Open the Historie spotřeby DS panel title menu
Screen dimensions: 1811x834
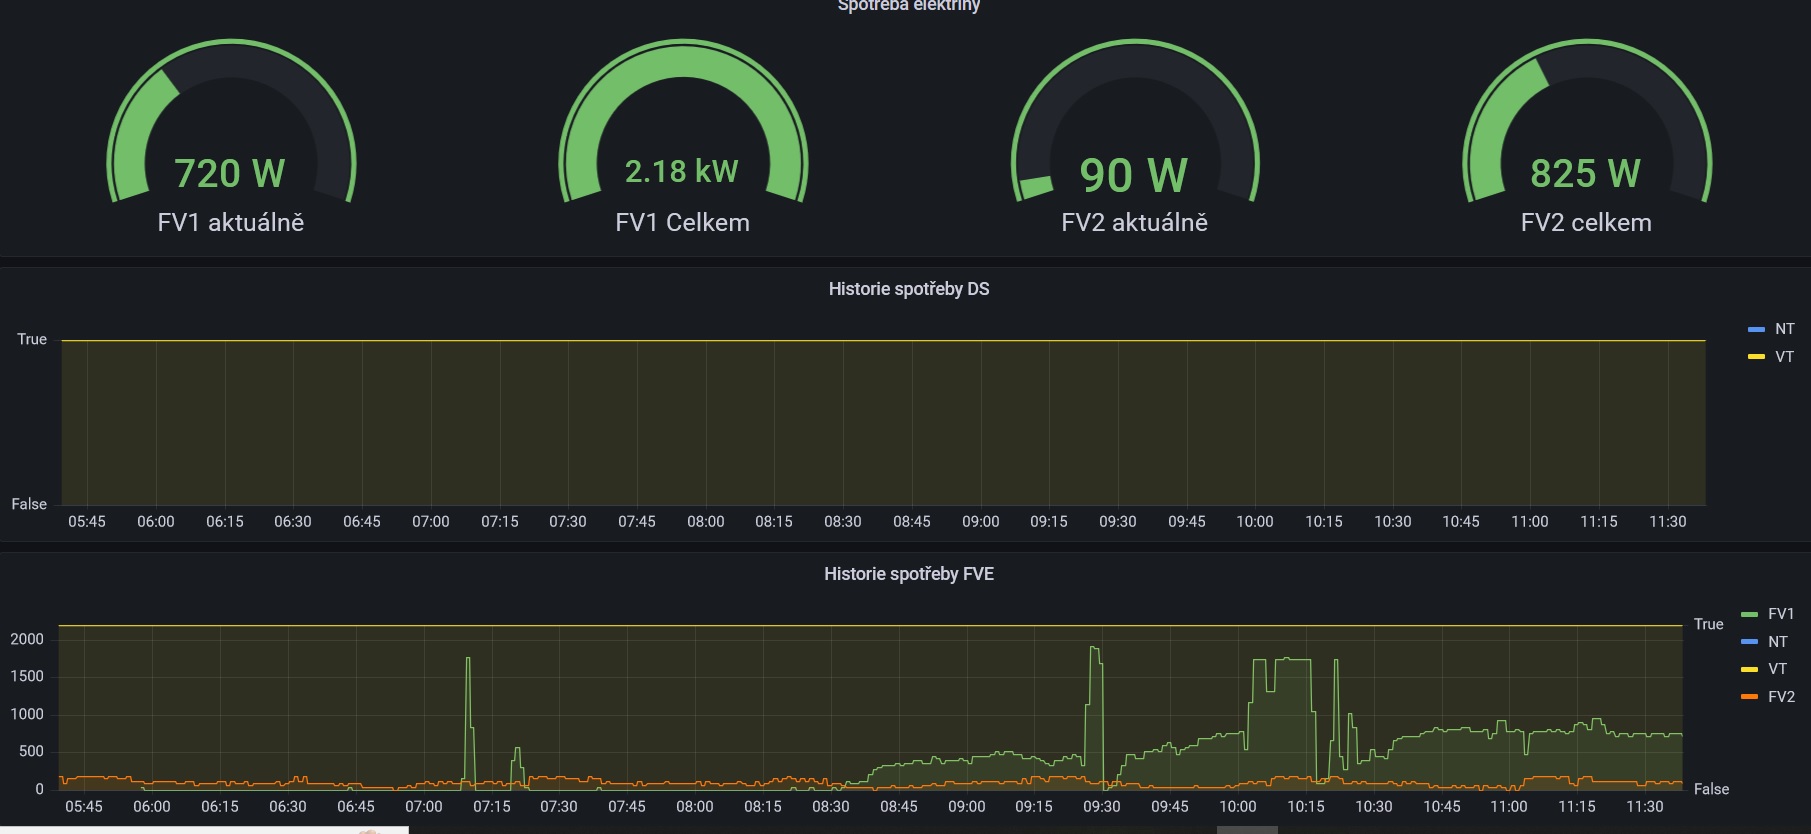[908, 289]
